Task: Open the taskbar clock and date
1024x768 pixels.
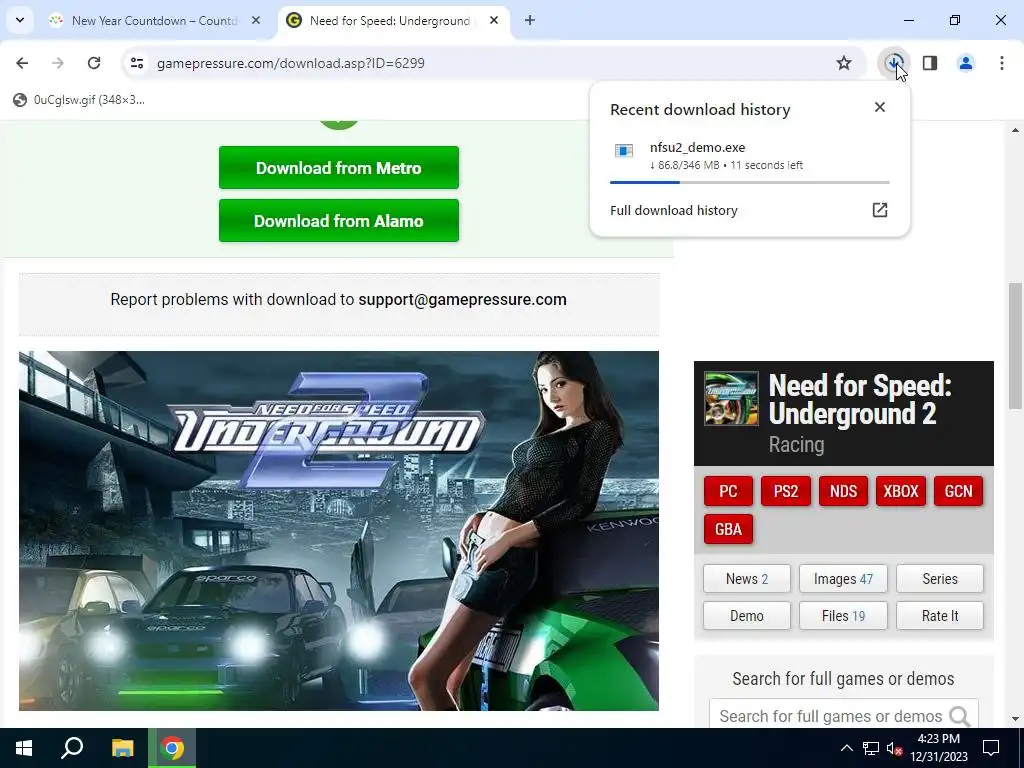Action: click(938, 748)
